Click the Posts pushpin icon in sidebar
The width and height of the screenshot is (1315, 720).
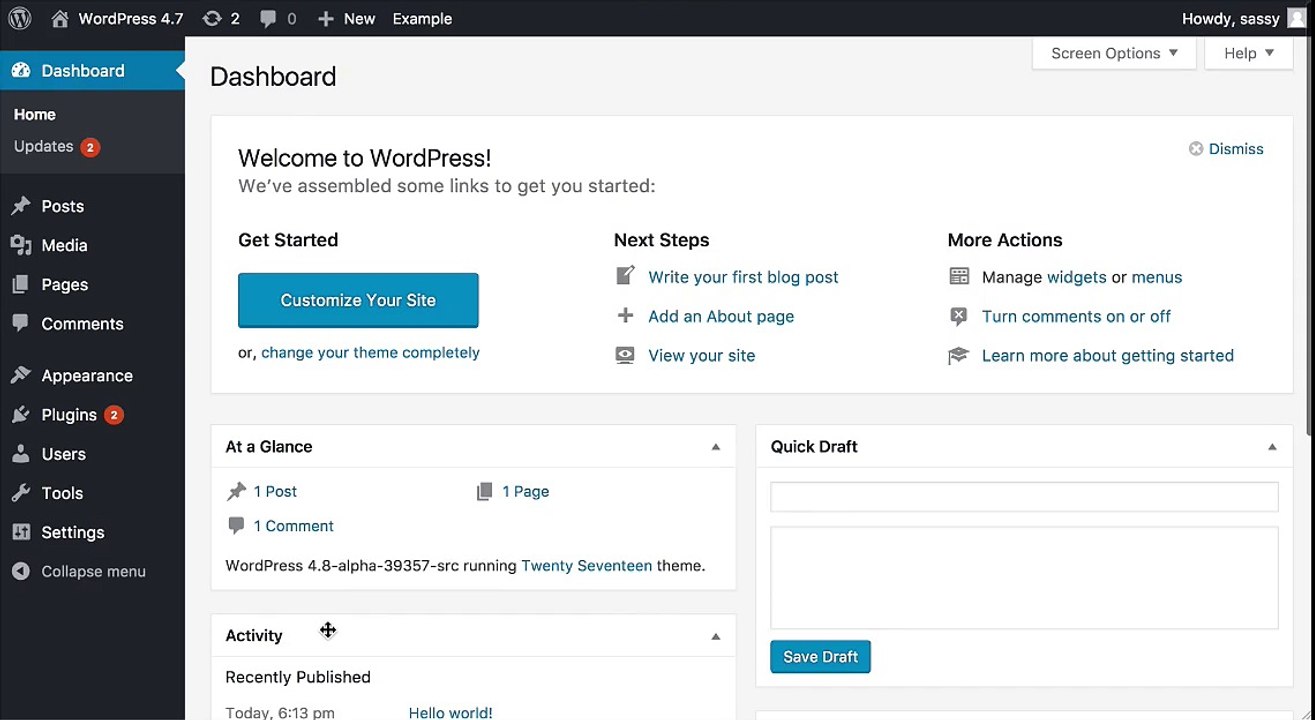21,206
